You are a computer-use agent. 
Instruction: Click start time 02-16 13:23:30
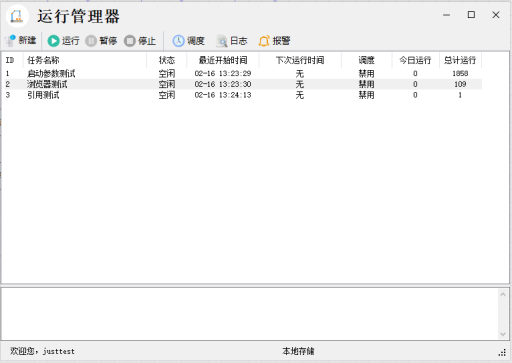pyautogui.click(x=223, y=84)
